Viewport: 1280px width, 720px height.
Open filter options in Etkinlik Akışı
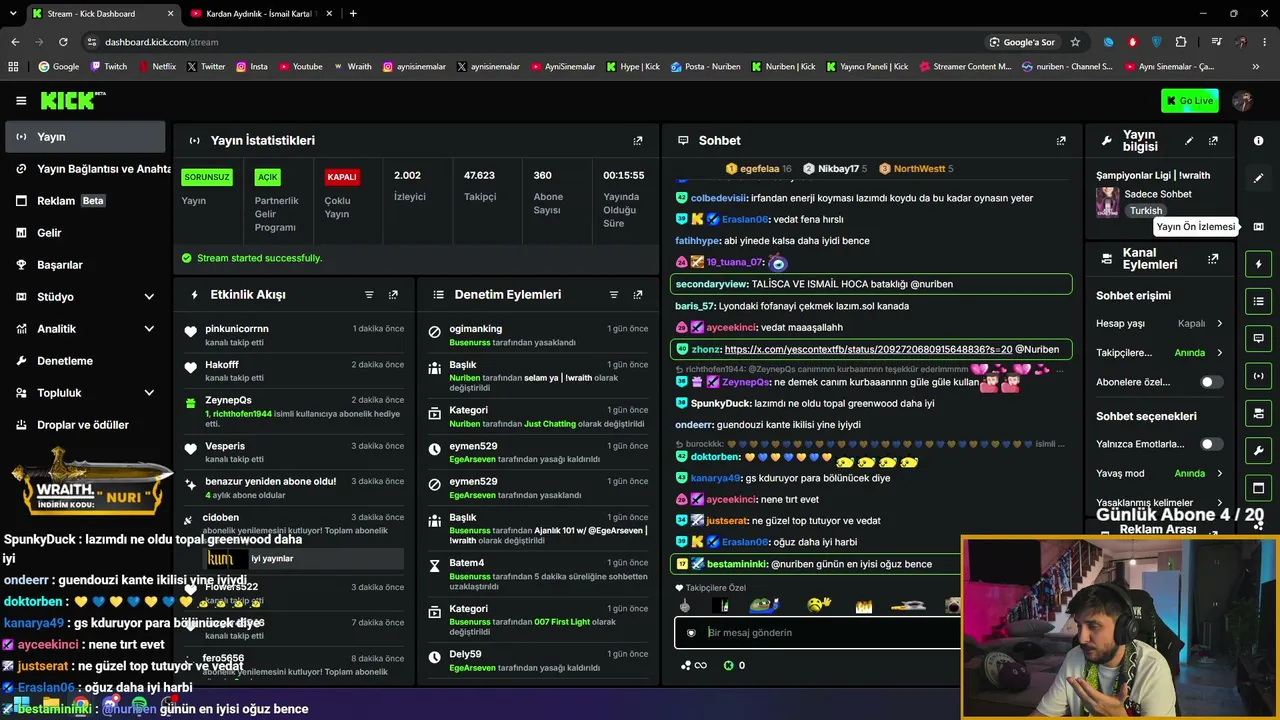pos(369,295)
